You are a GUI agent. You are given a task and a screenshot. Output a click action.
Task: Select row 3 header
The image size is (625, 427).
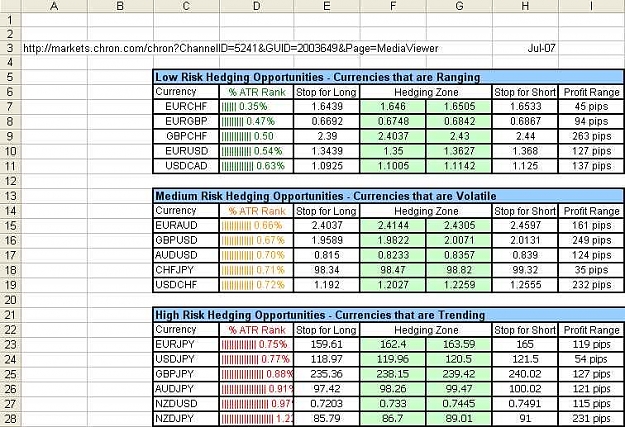tap(10, 48)
